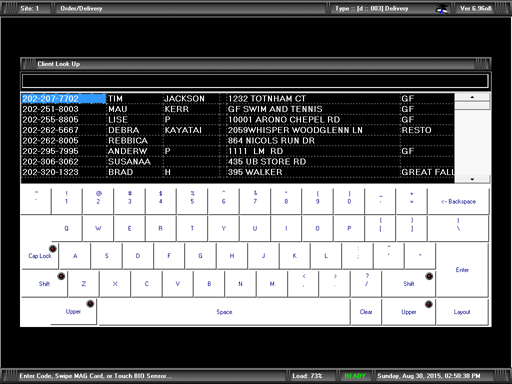This screenshot has width=512, height=384.
Task: Click the date and time in status bar
Action: (x=429, y=376)
